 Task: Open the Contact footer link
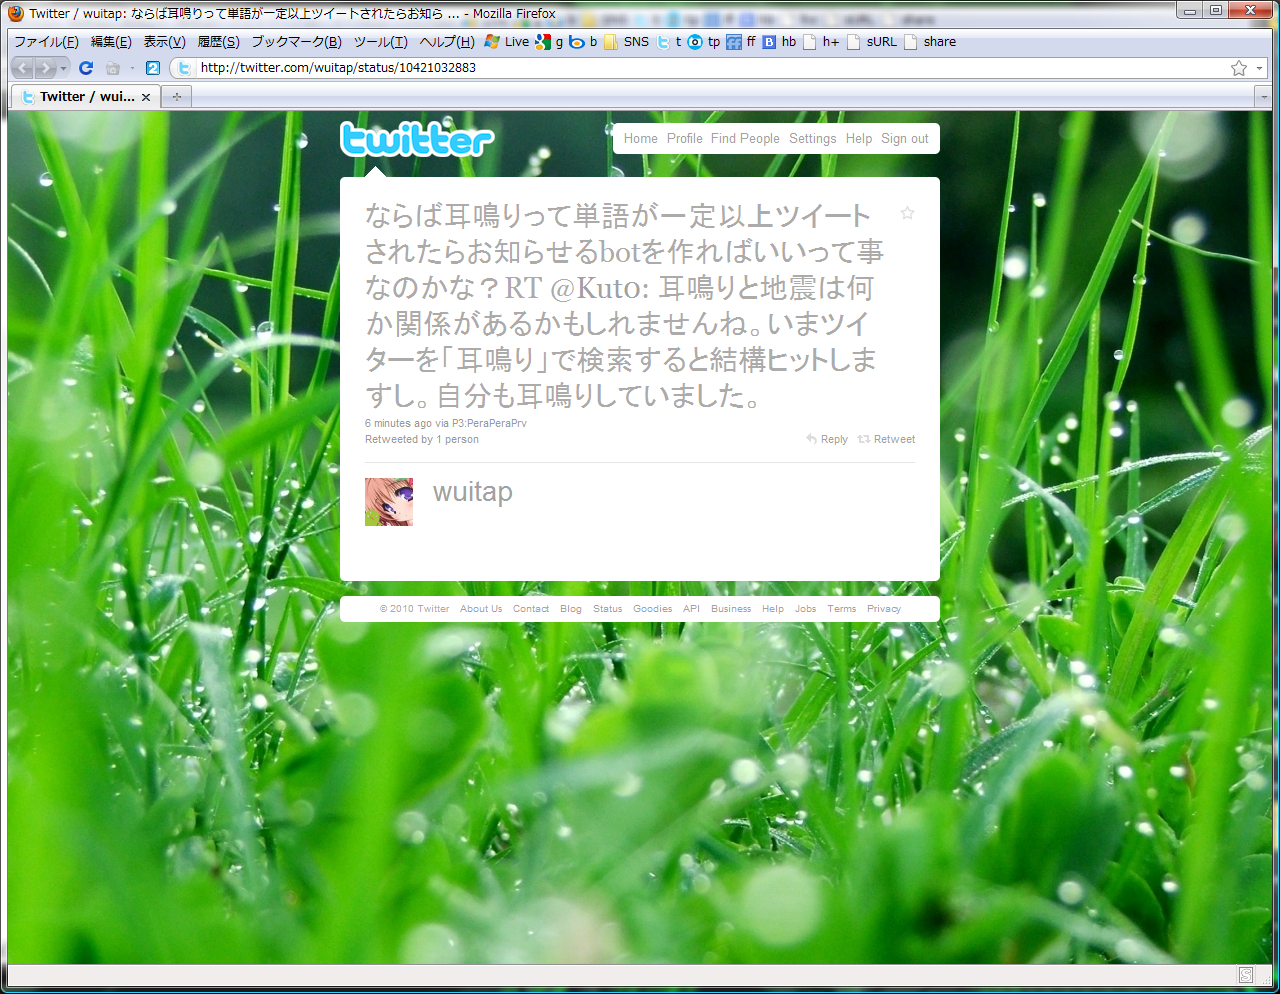(531, 609)
